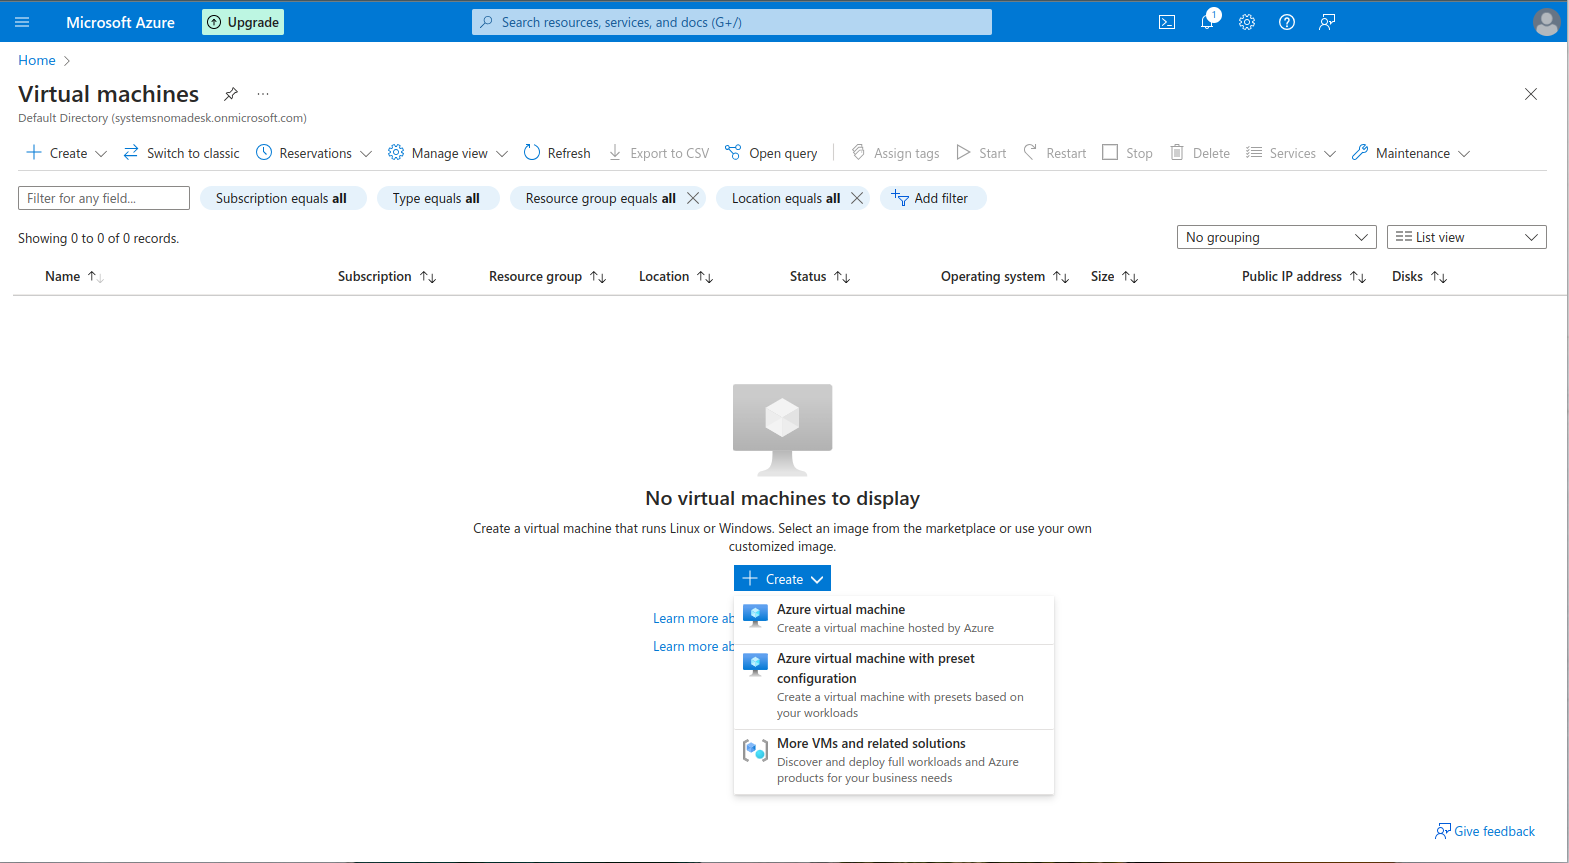This screenshot has width=1569, height=863.
Task: Click the Stop toolbar button
Action: pos(1127,153)
